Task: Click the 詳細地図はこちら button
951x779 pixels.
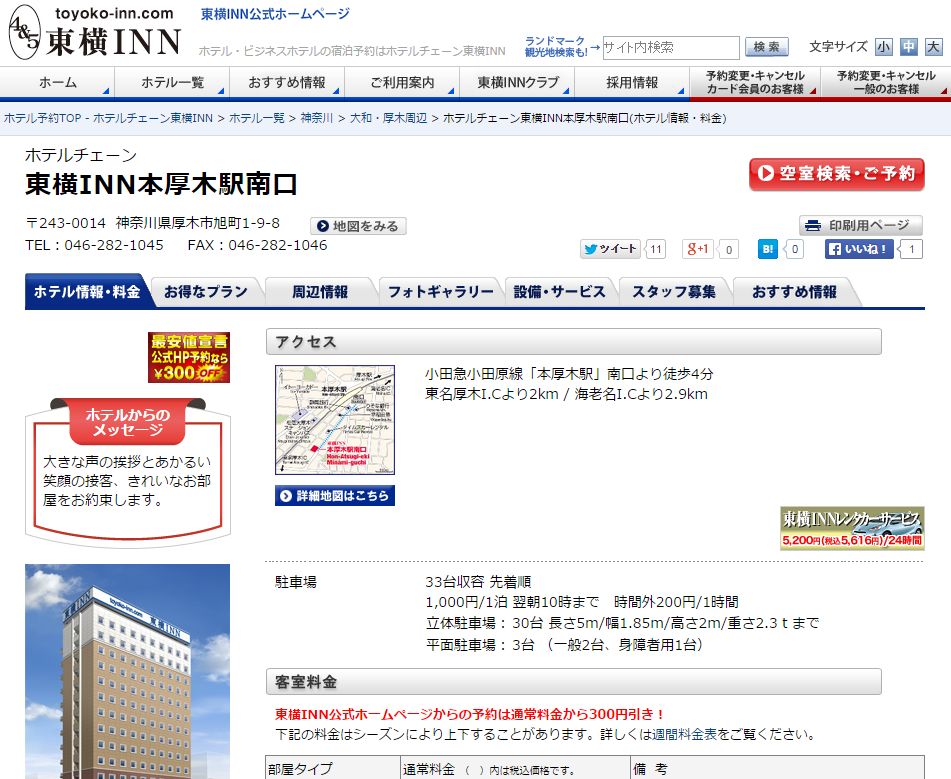Action: point(335,496)
